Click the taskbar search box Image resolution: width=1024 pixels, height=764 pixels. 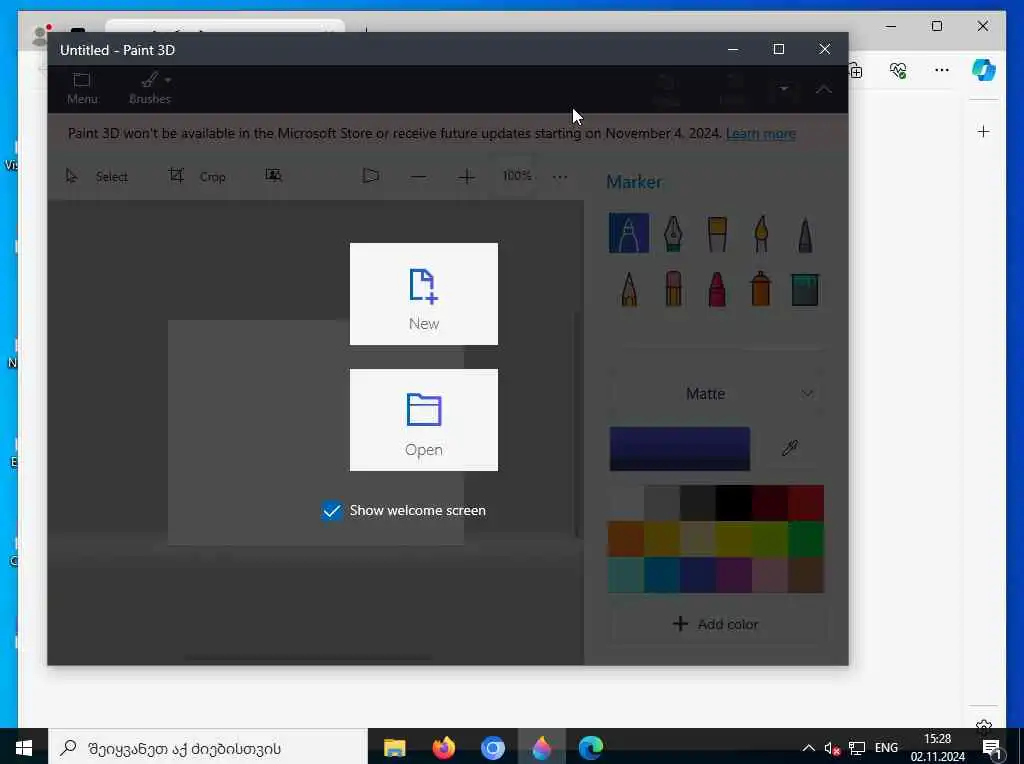pyautogui.click(x=208, y=748)
